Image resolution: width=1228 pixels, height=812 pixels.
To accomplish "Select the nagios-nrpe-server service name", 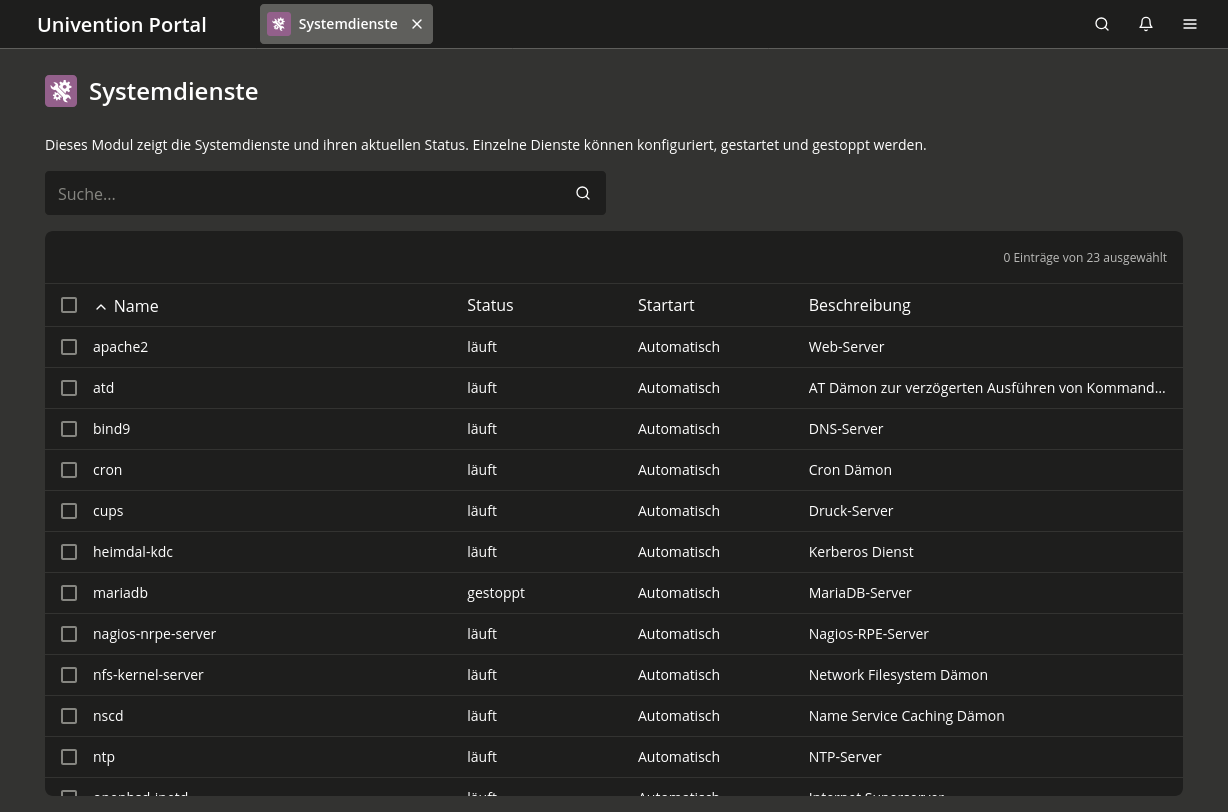I will [x=154, y=634].
